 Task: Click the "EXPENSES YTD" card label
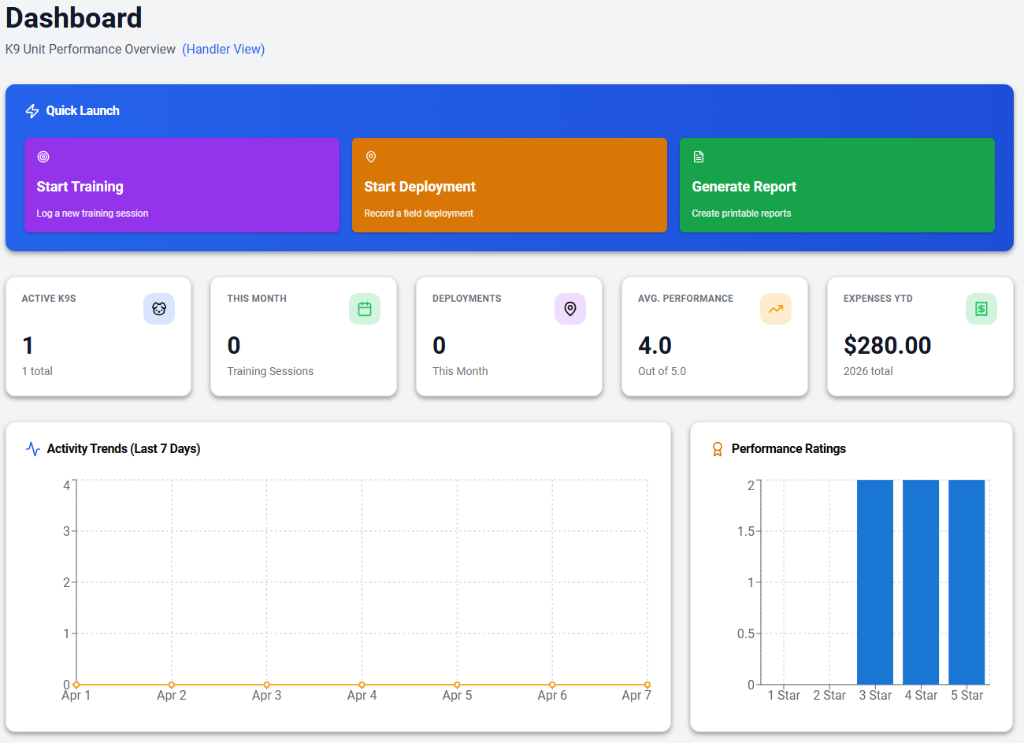click(x=878, y=298)
